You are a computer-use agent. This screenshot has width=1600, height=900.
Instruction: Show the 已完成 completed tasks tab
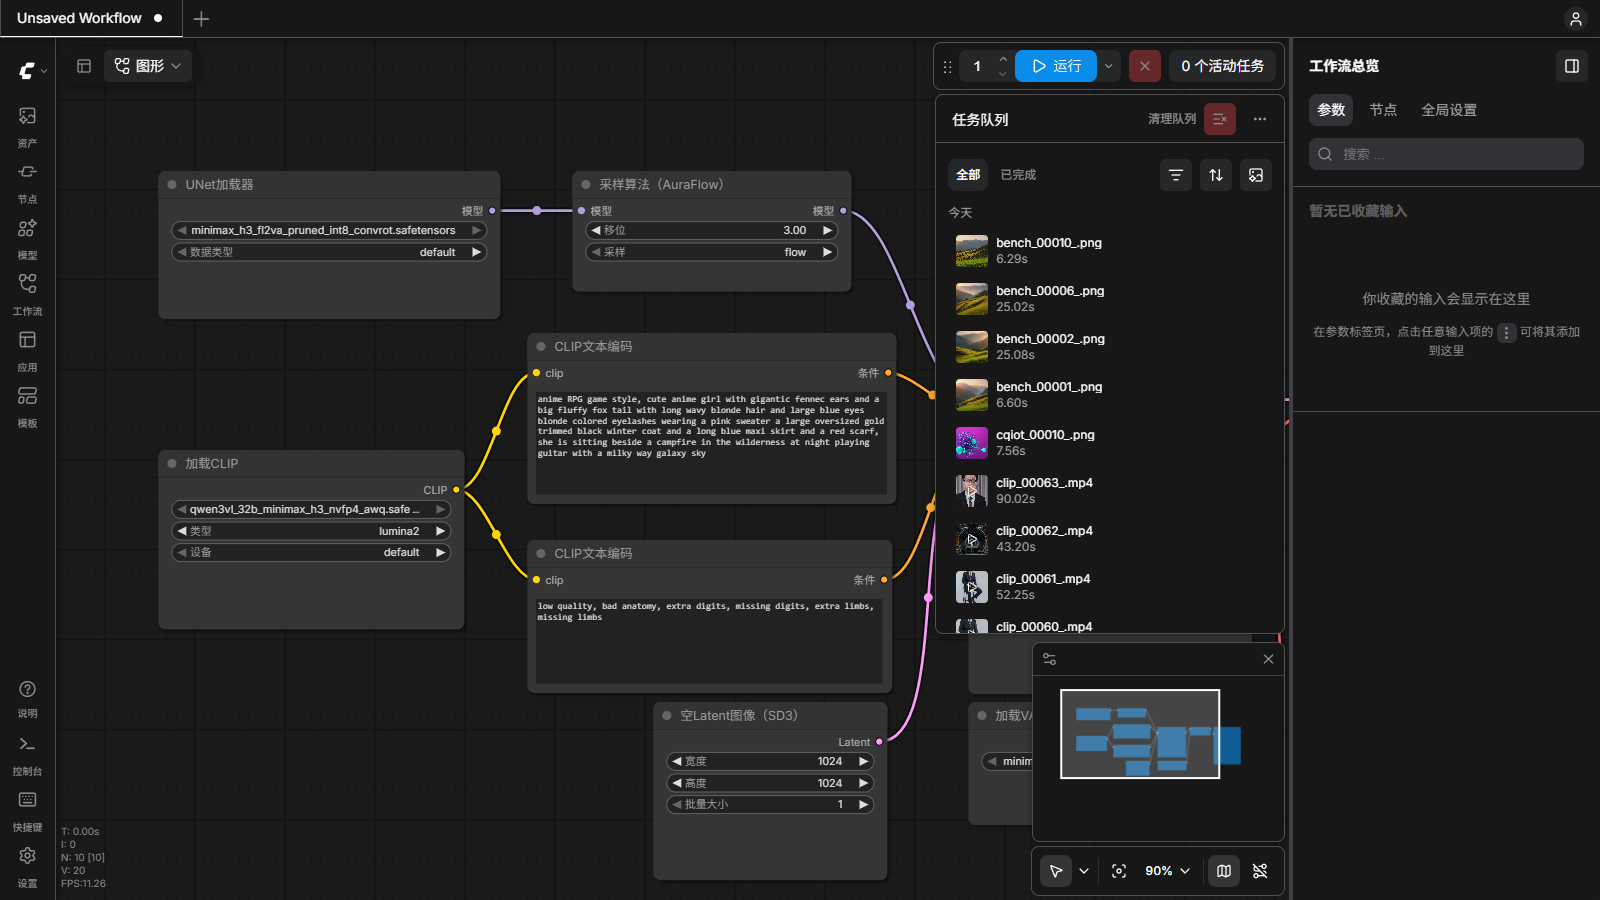(x=1018, y=175)
